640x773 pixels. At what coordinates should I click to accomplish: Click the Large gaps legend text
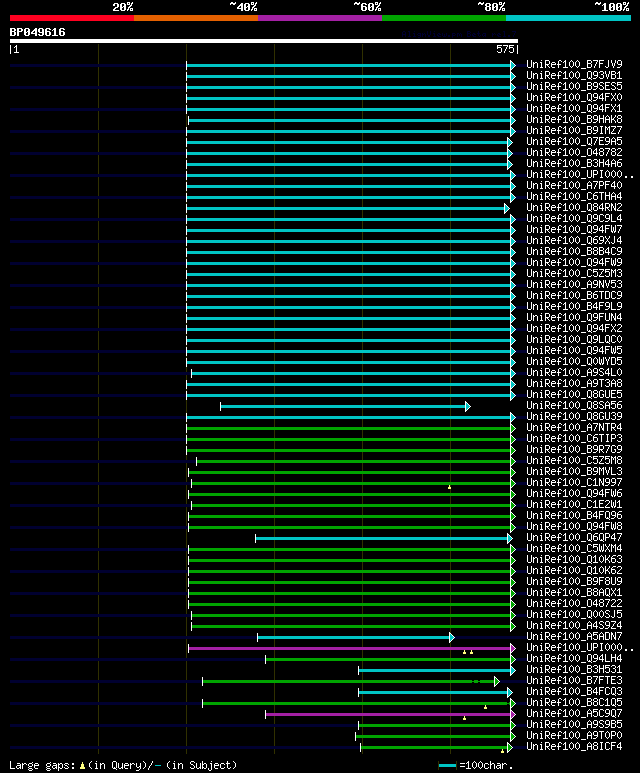123,765
